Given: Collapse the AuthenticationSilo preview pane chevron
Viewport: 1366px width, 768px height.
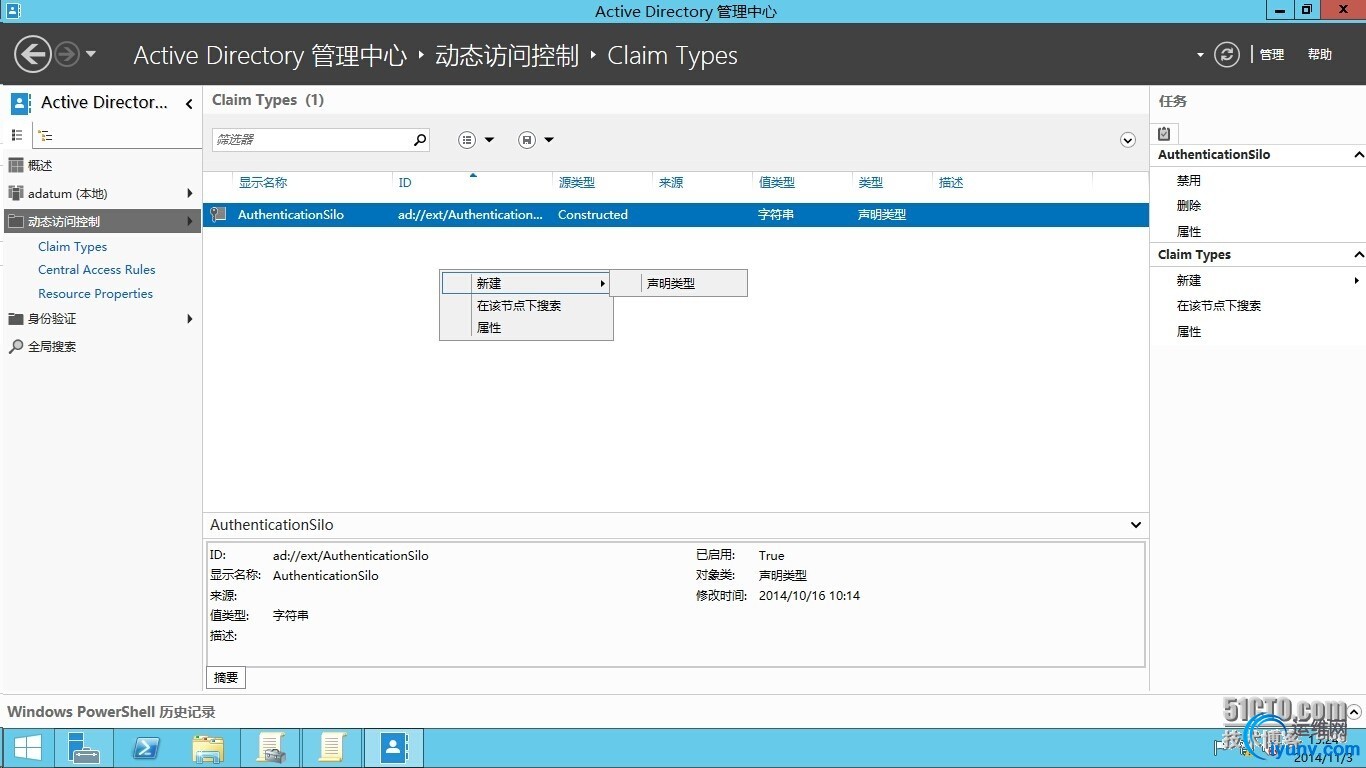Looking at the screenshot, I should tap(1136, 525).
